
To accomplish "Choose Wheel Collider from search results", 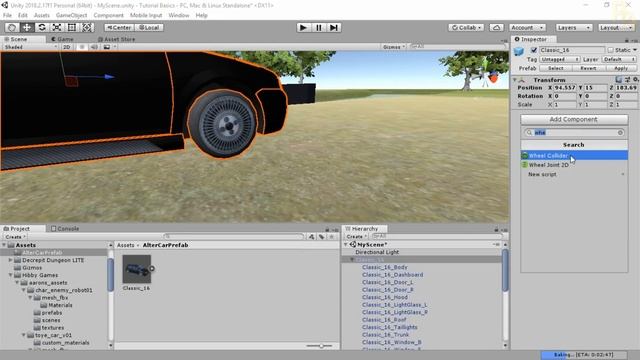I will click(574, 156).
